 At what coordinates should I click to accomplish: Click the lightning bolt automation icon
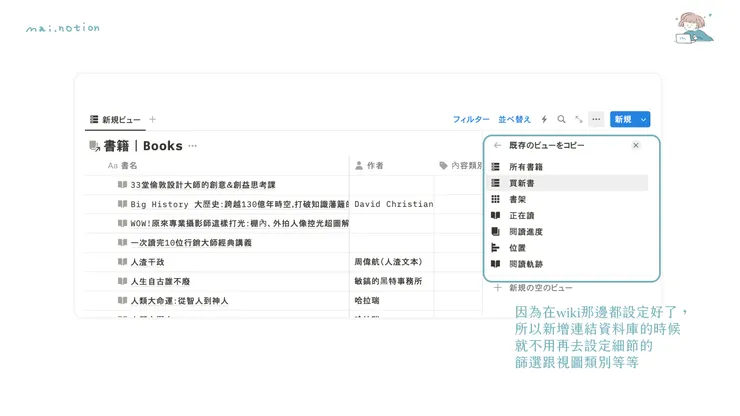tap(544, 119)
